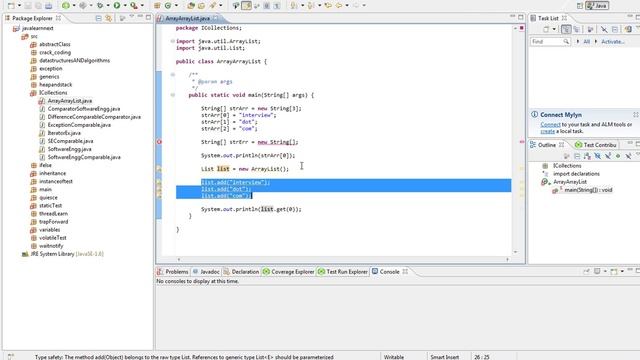Select the threadLearn package

(53, 213)
